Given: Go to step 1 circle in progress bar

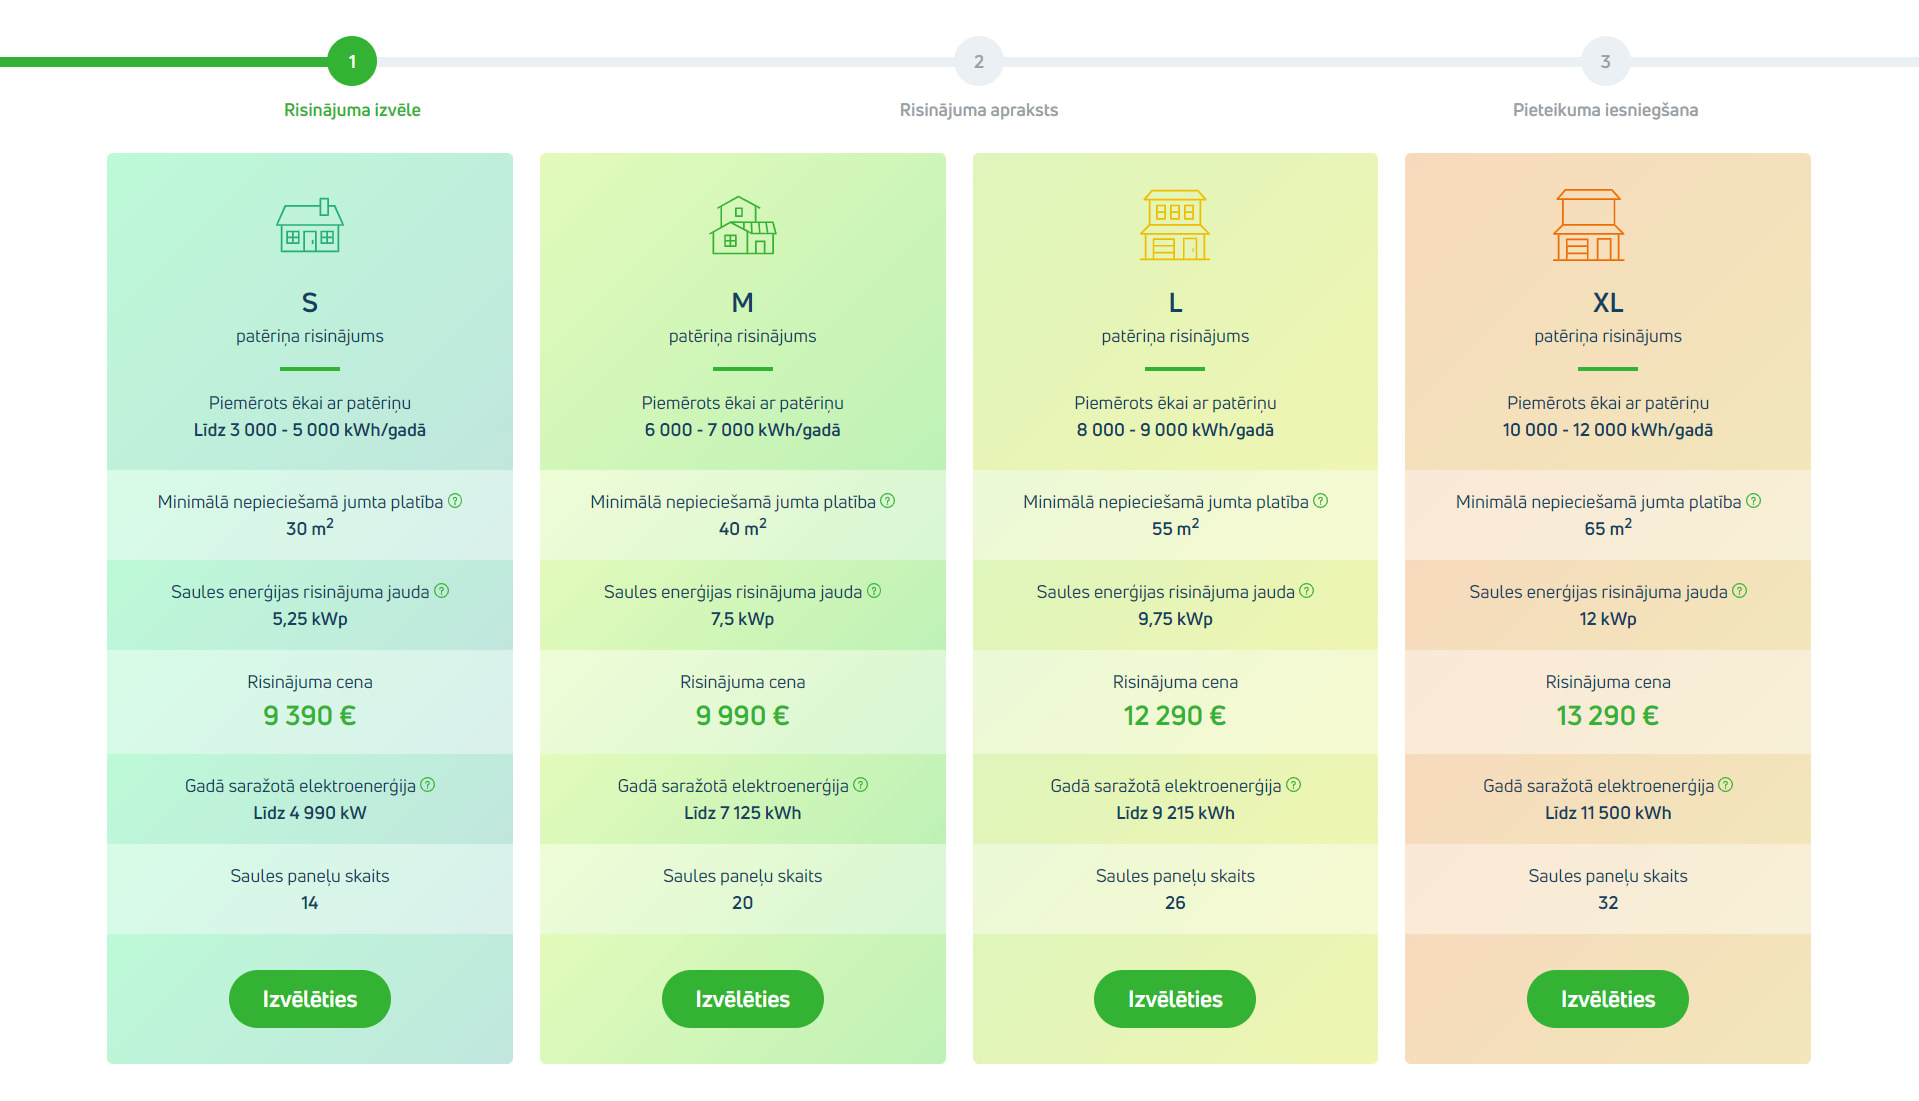Looking at the screenshot, I should pyautogui.click(x=352, y=62).
